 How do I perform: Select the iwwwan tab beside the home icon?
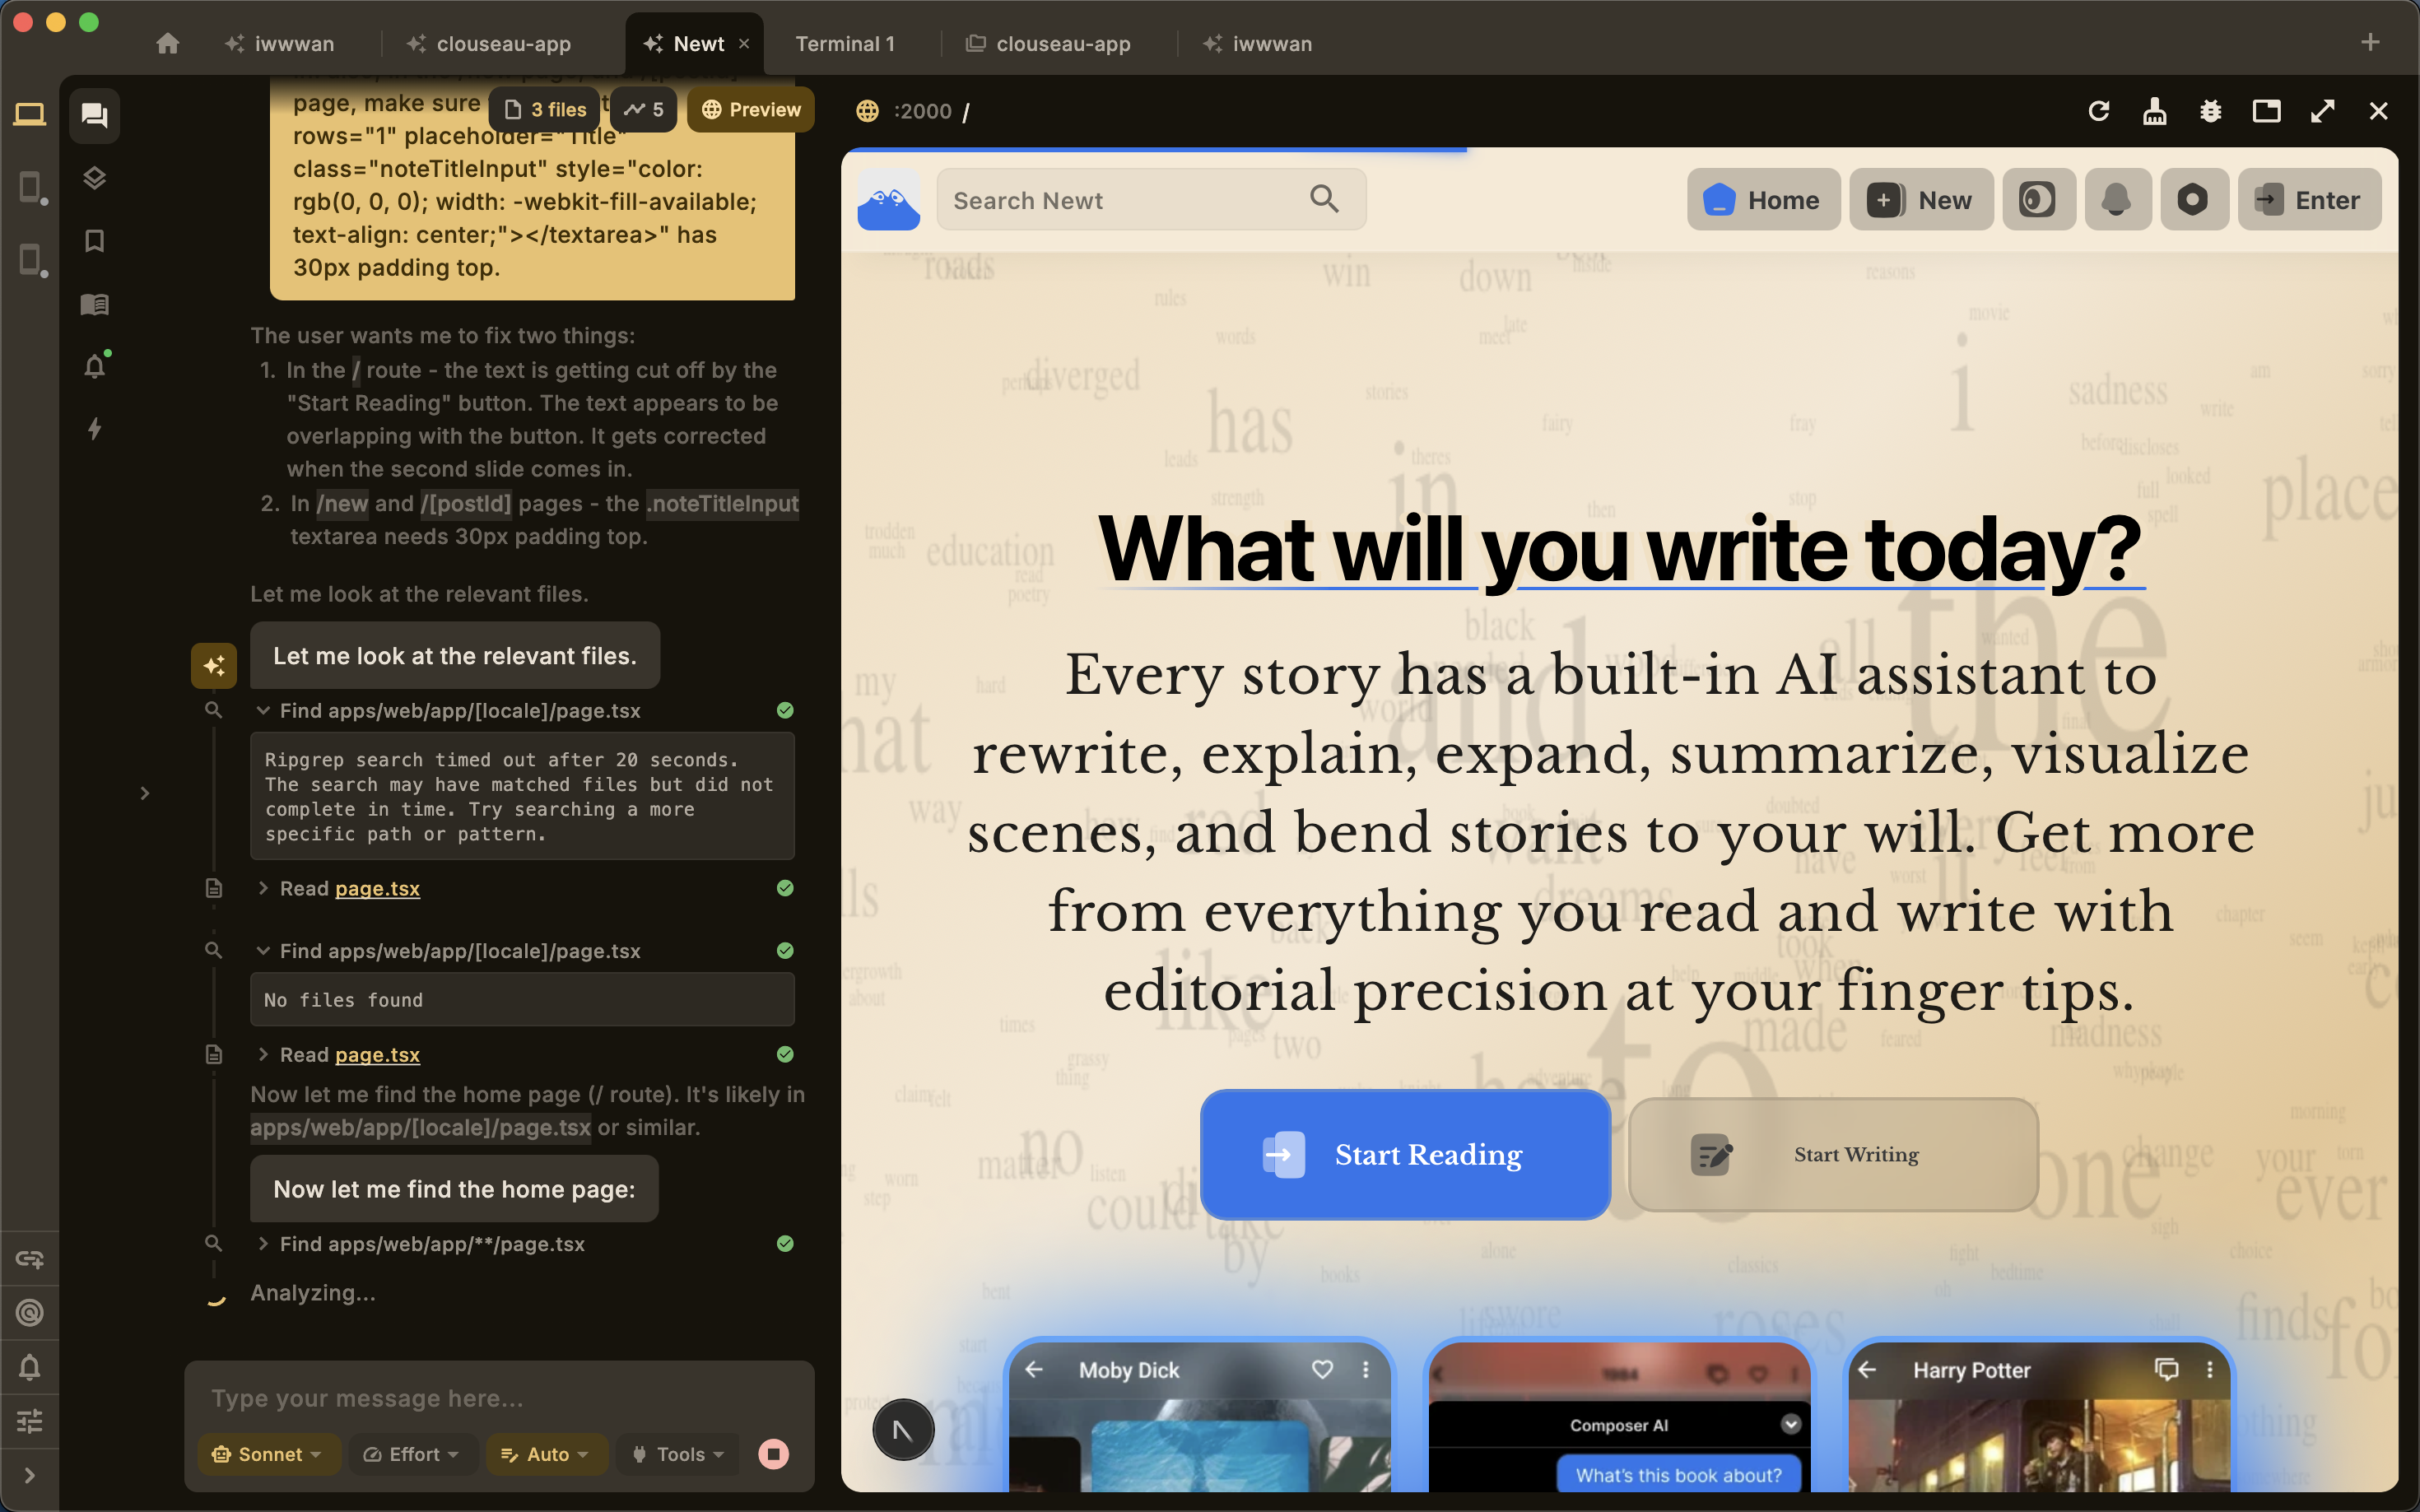pyautogui.click(x=280, y=43)
